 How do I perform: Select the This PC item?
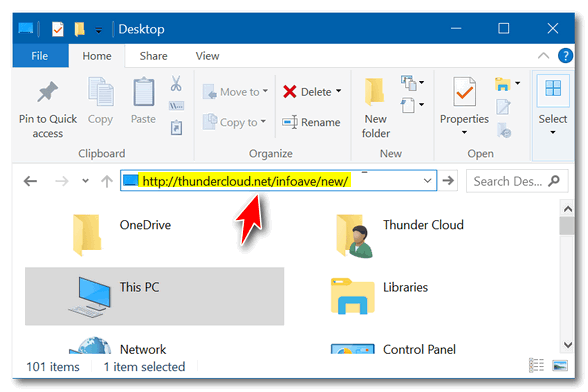(x=154, y=296)
